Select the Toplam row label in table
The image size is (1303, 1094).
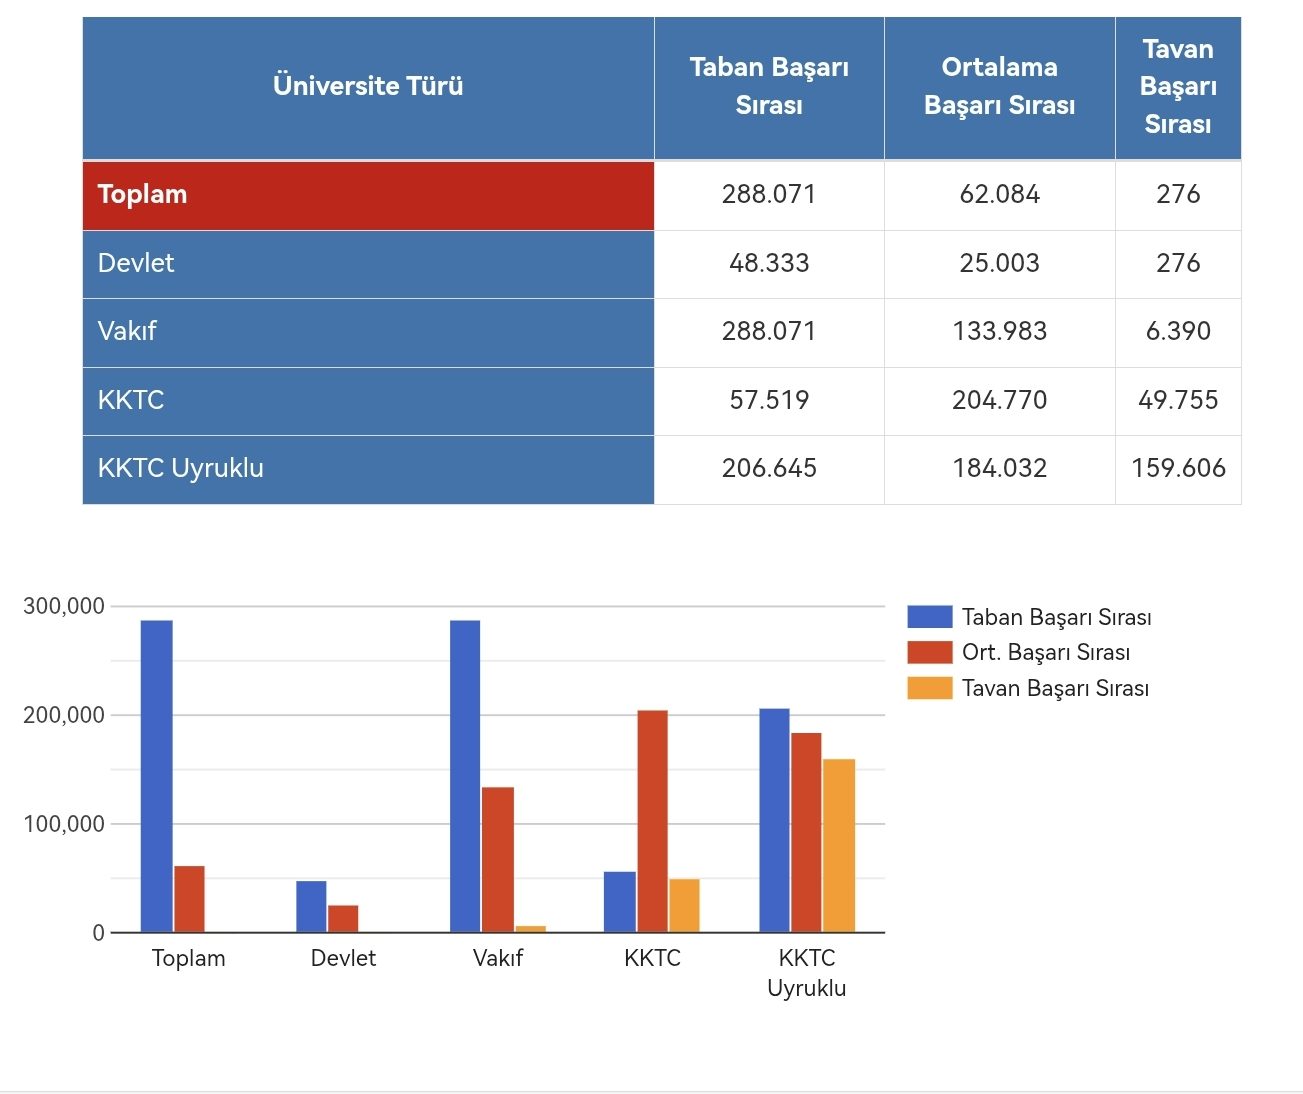click(368, 195)
